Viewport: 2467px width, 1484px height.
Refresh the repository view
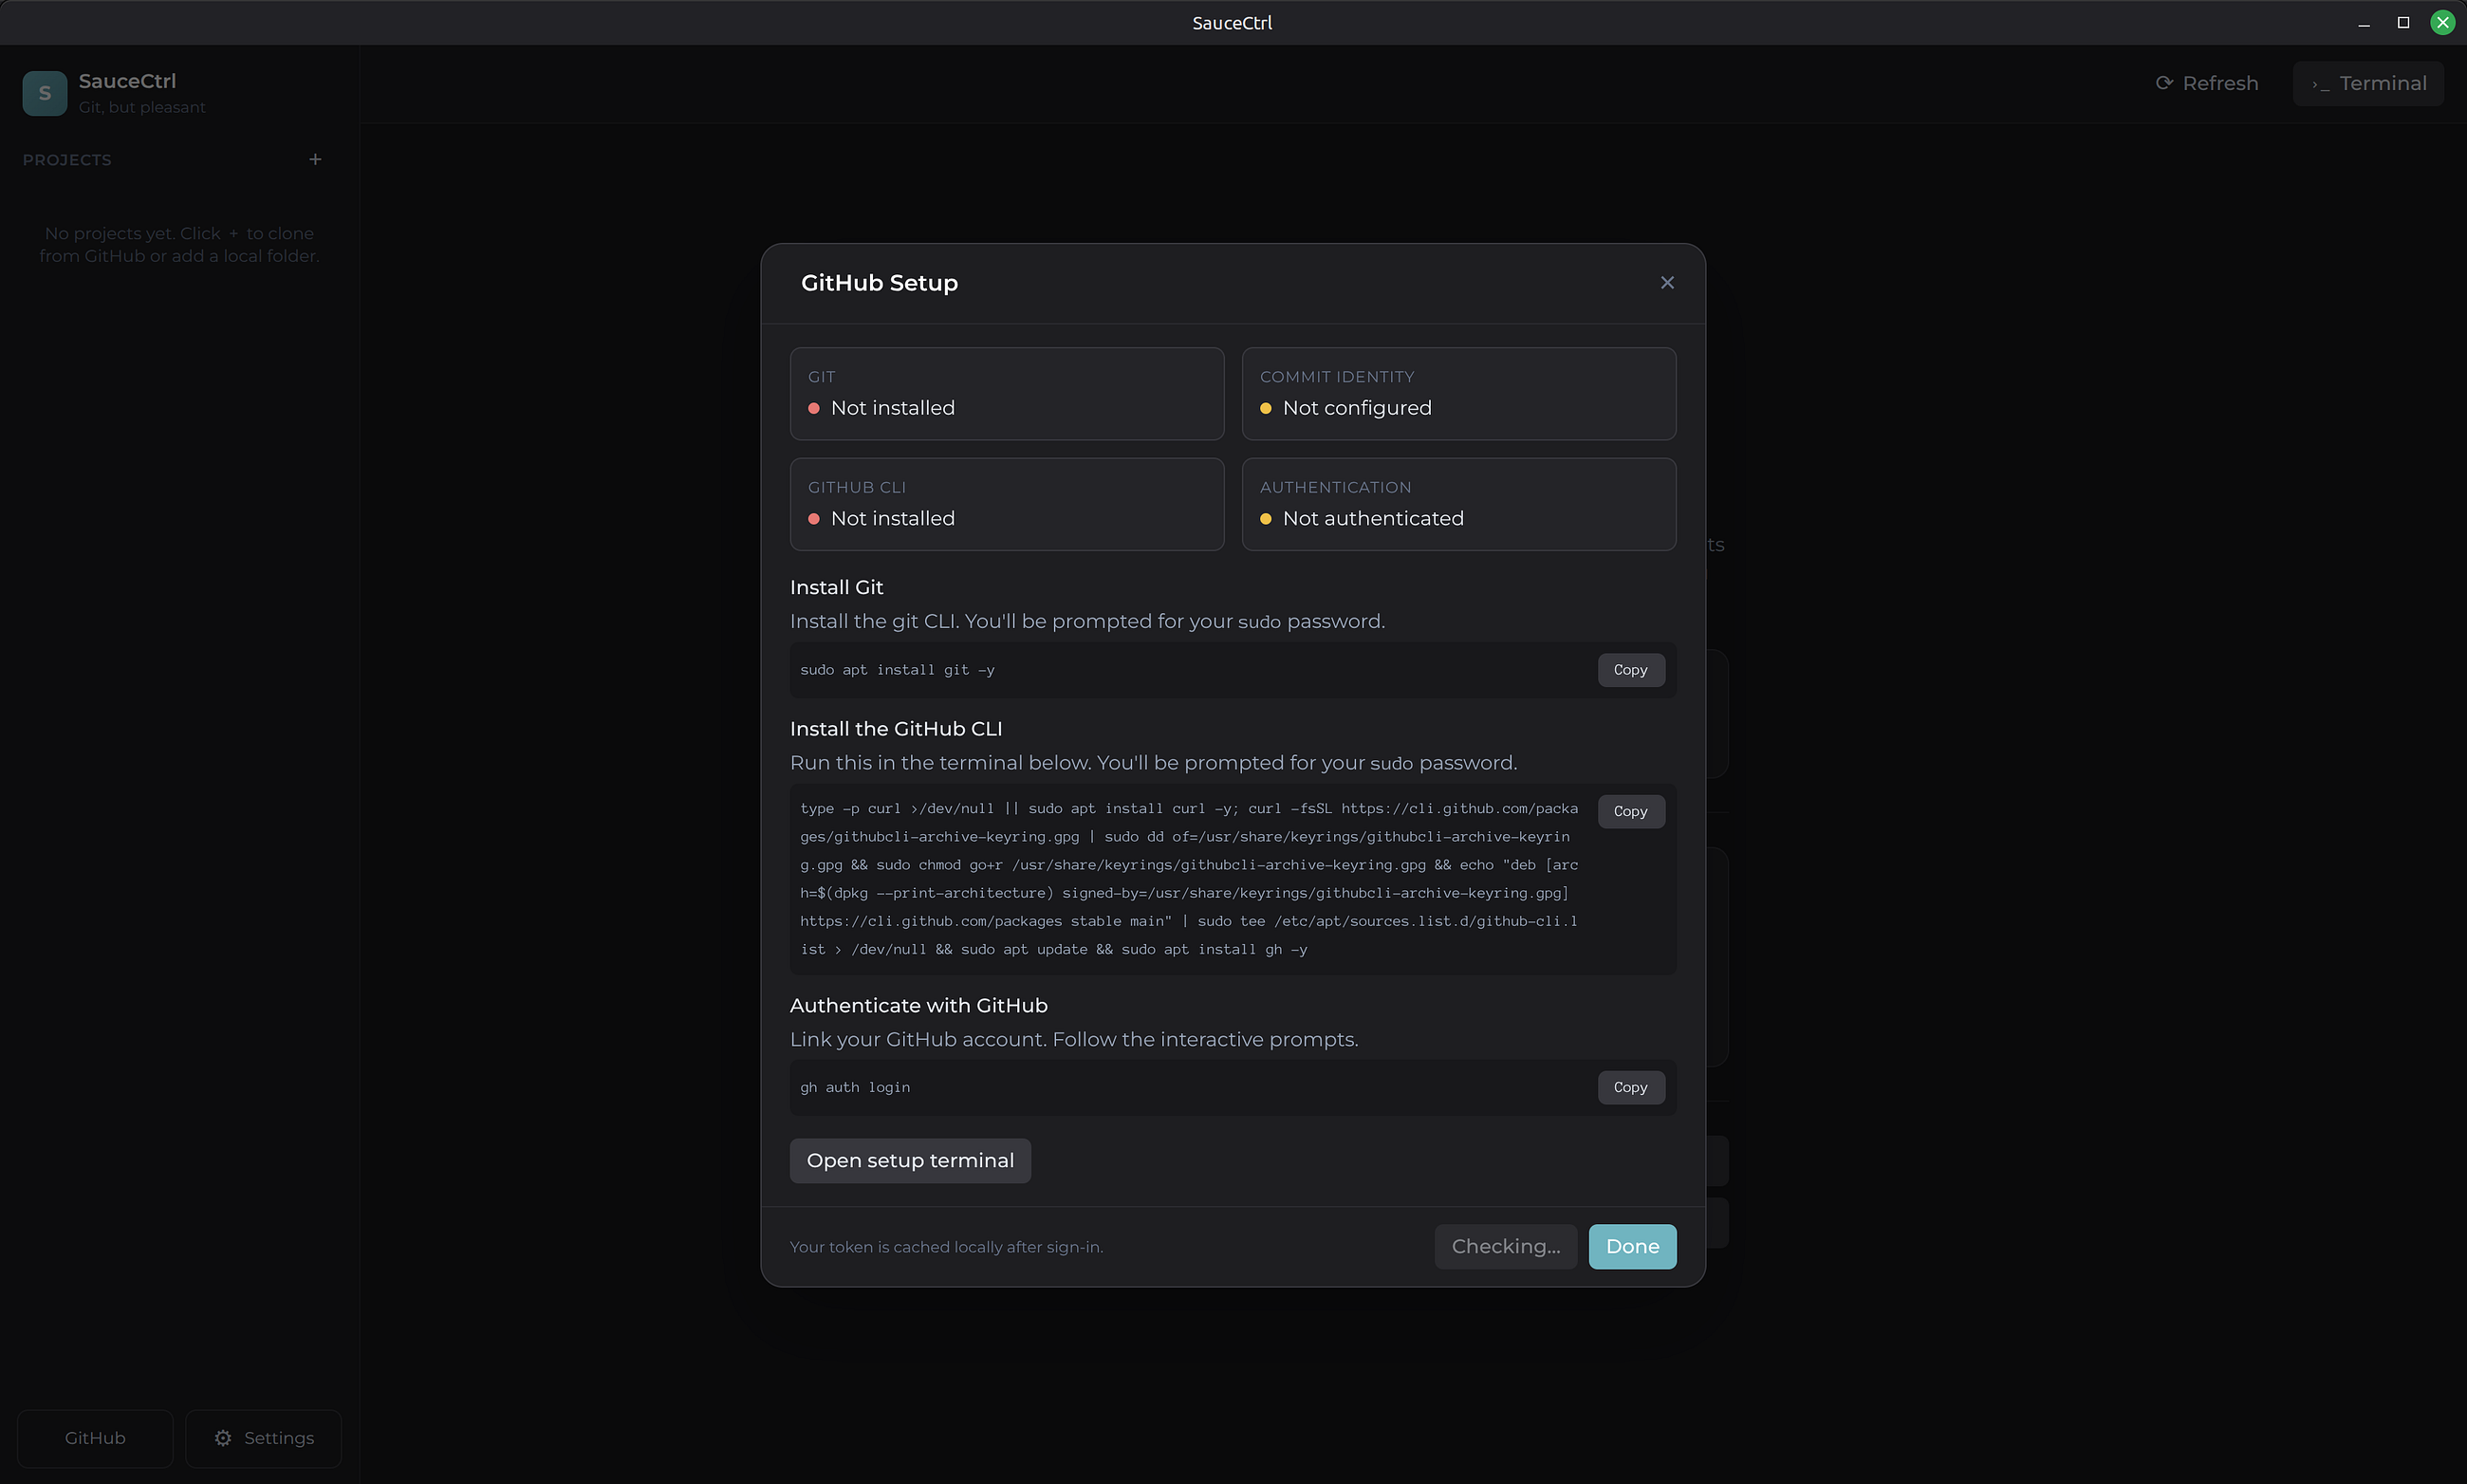[2207, 83]
